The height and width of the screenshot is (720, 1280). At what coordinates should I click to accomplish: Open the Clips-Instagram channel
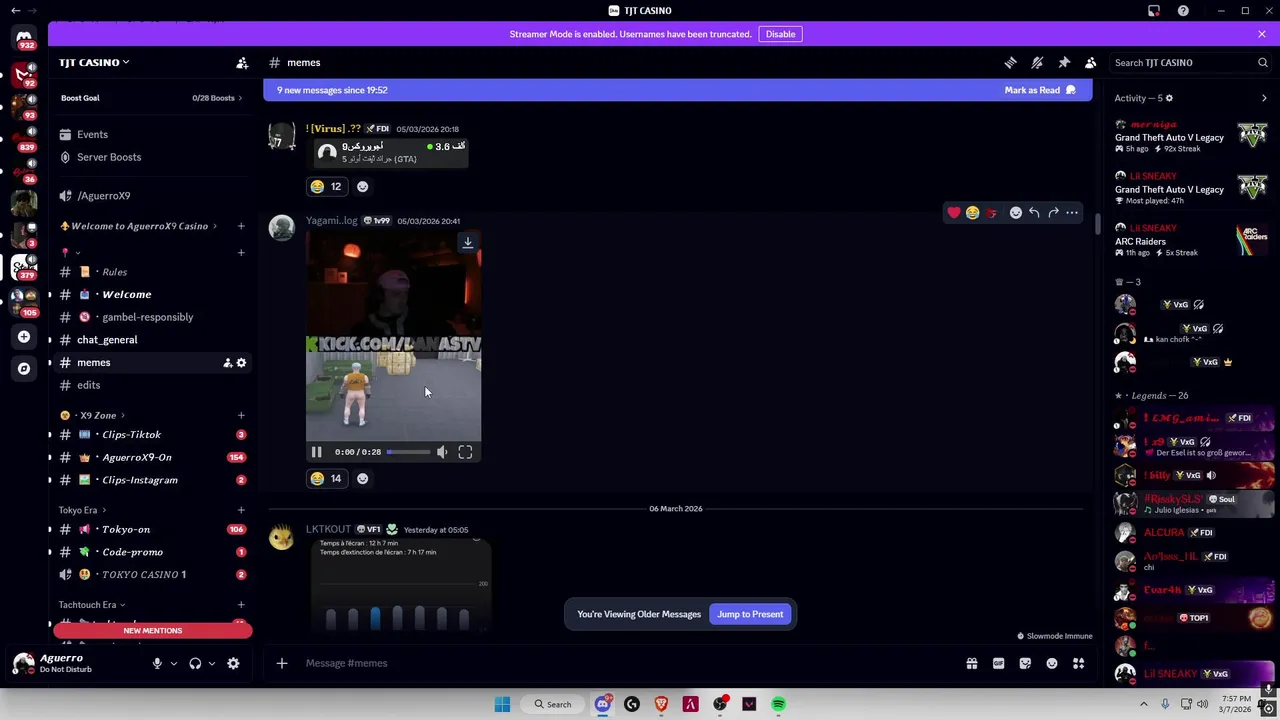click(139, 480)
